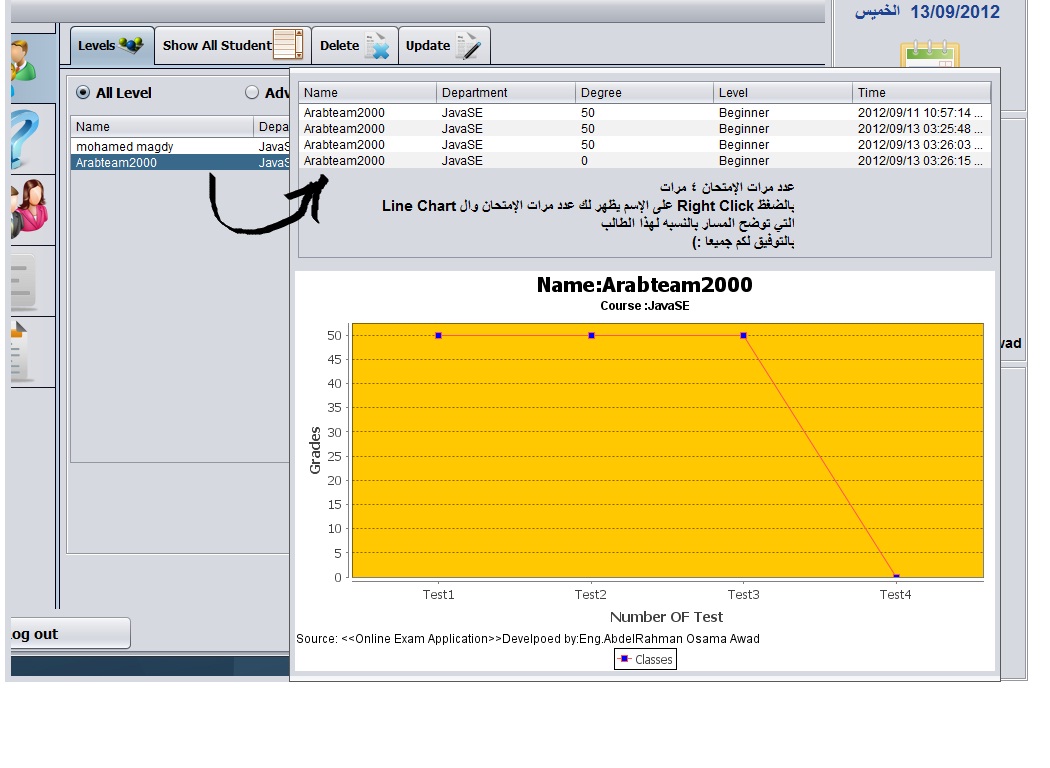Click the Log out button

70,633
